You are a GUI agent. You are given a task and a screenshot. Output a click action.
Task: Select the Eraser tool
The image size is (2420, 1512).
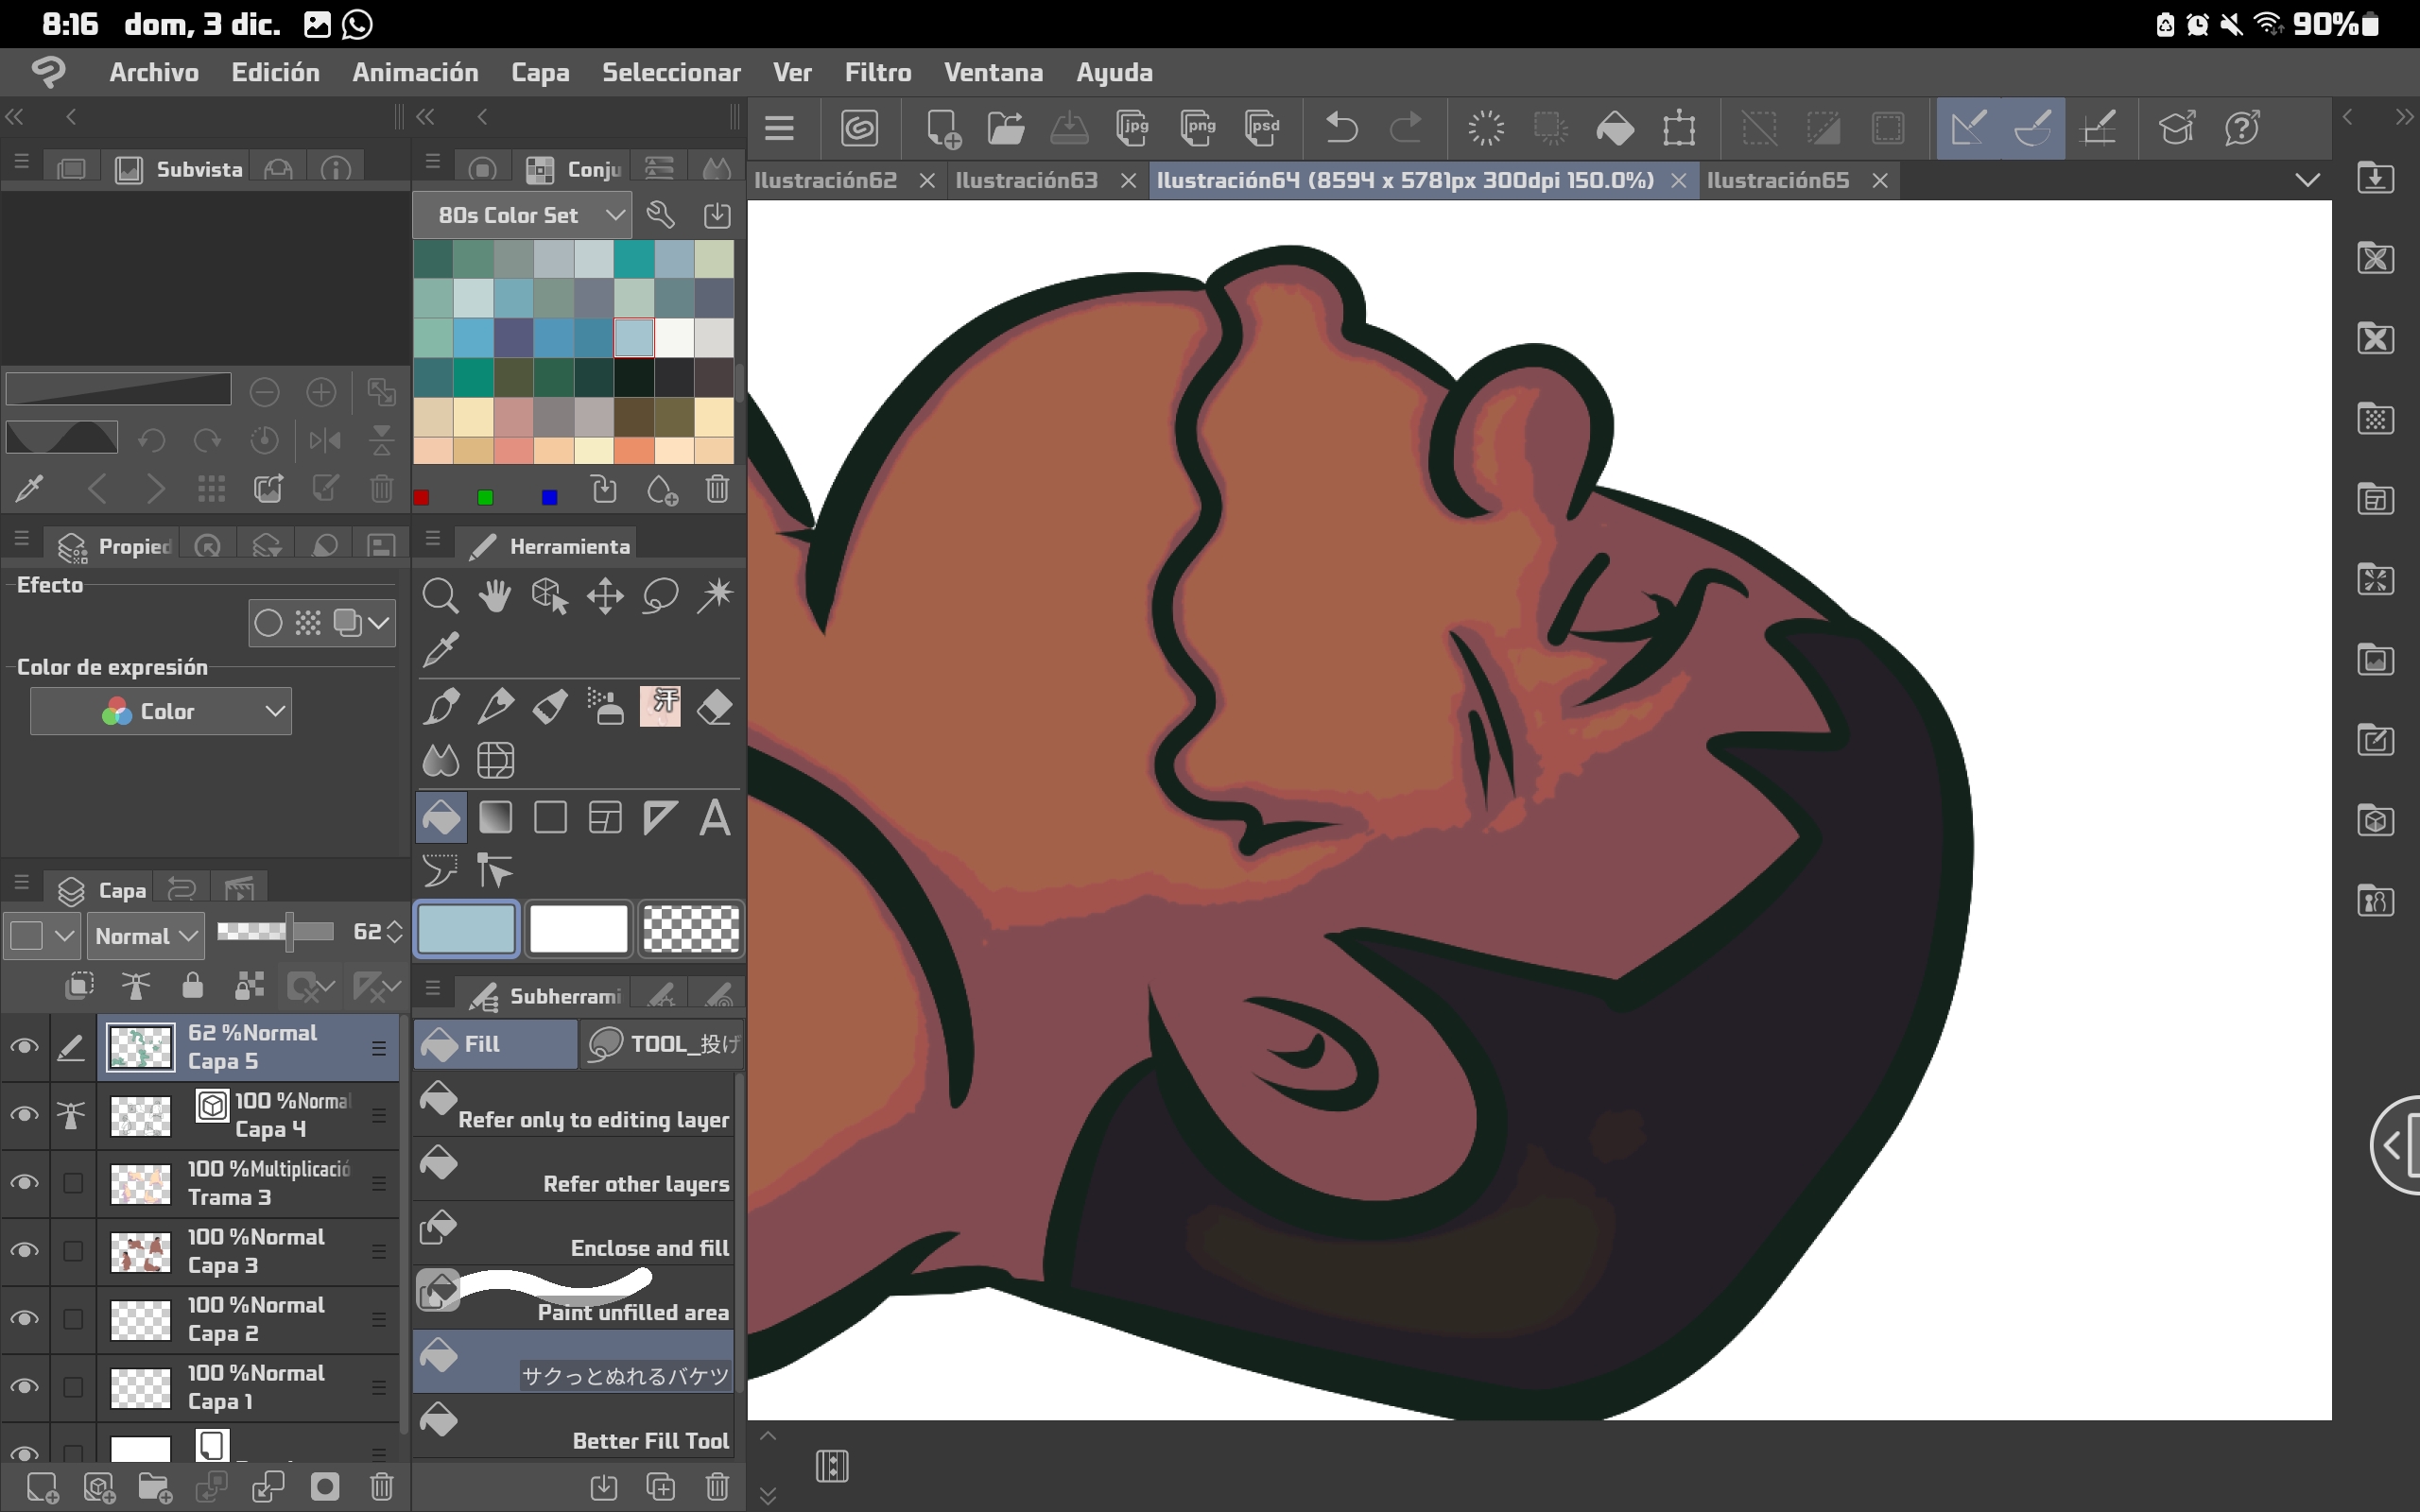click(x=715, y=707)
